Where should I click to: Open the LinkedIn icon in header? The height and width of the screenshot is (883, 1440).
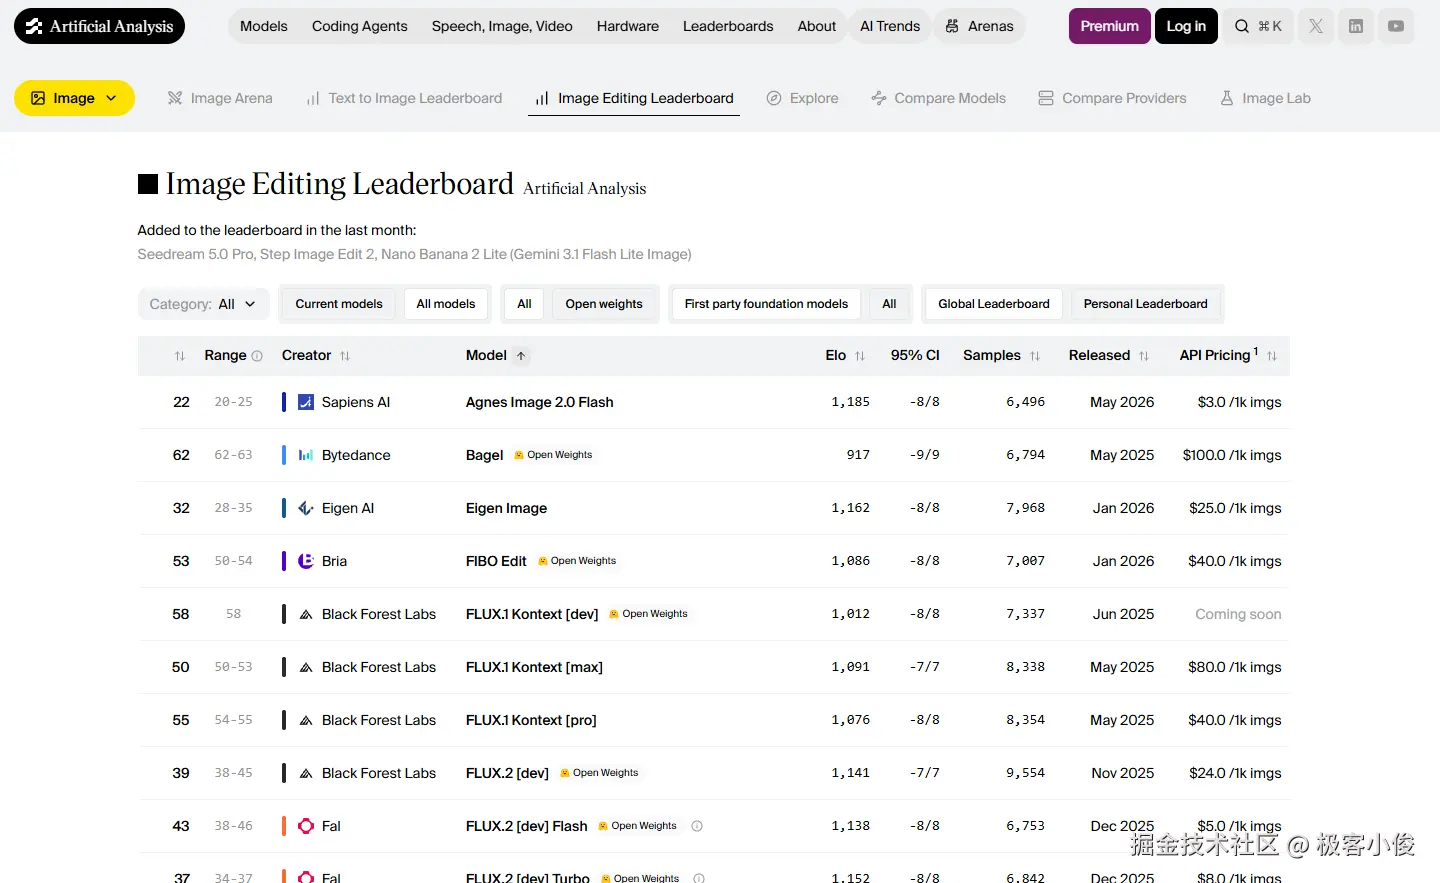pyautogui.click(x=1356, y=26)
